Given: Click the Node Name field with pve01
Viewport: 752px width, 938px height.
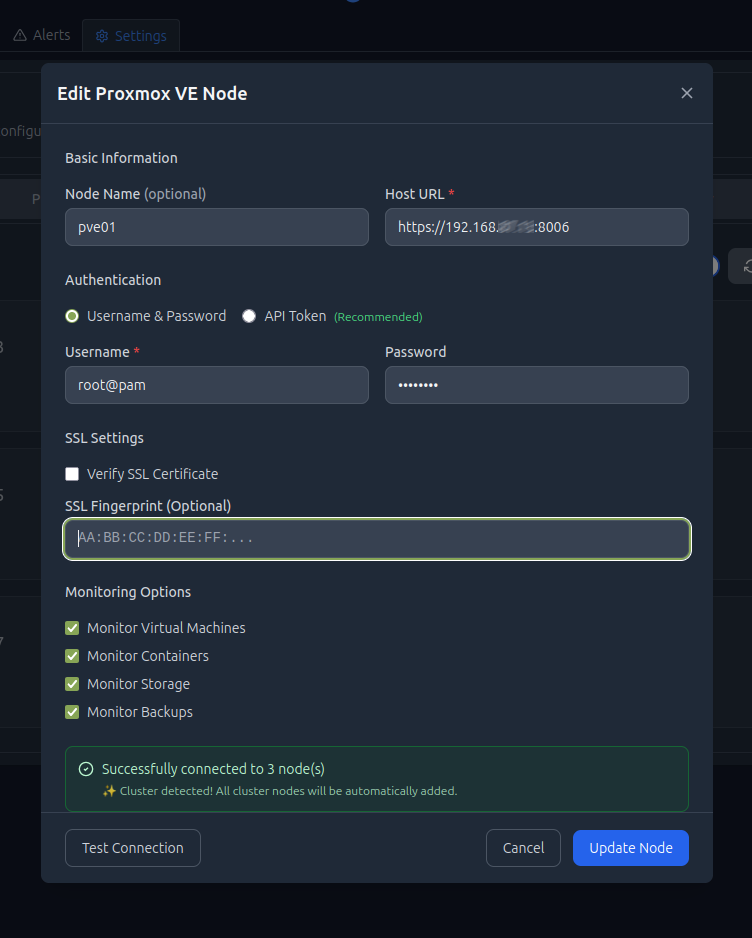Looking at the screenshot, I should pos(217,227).
